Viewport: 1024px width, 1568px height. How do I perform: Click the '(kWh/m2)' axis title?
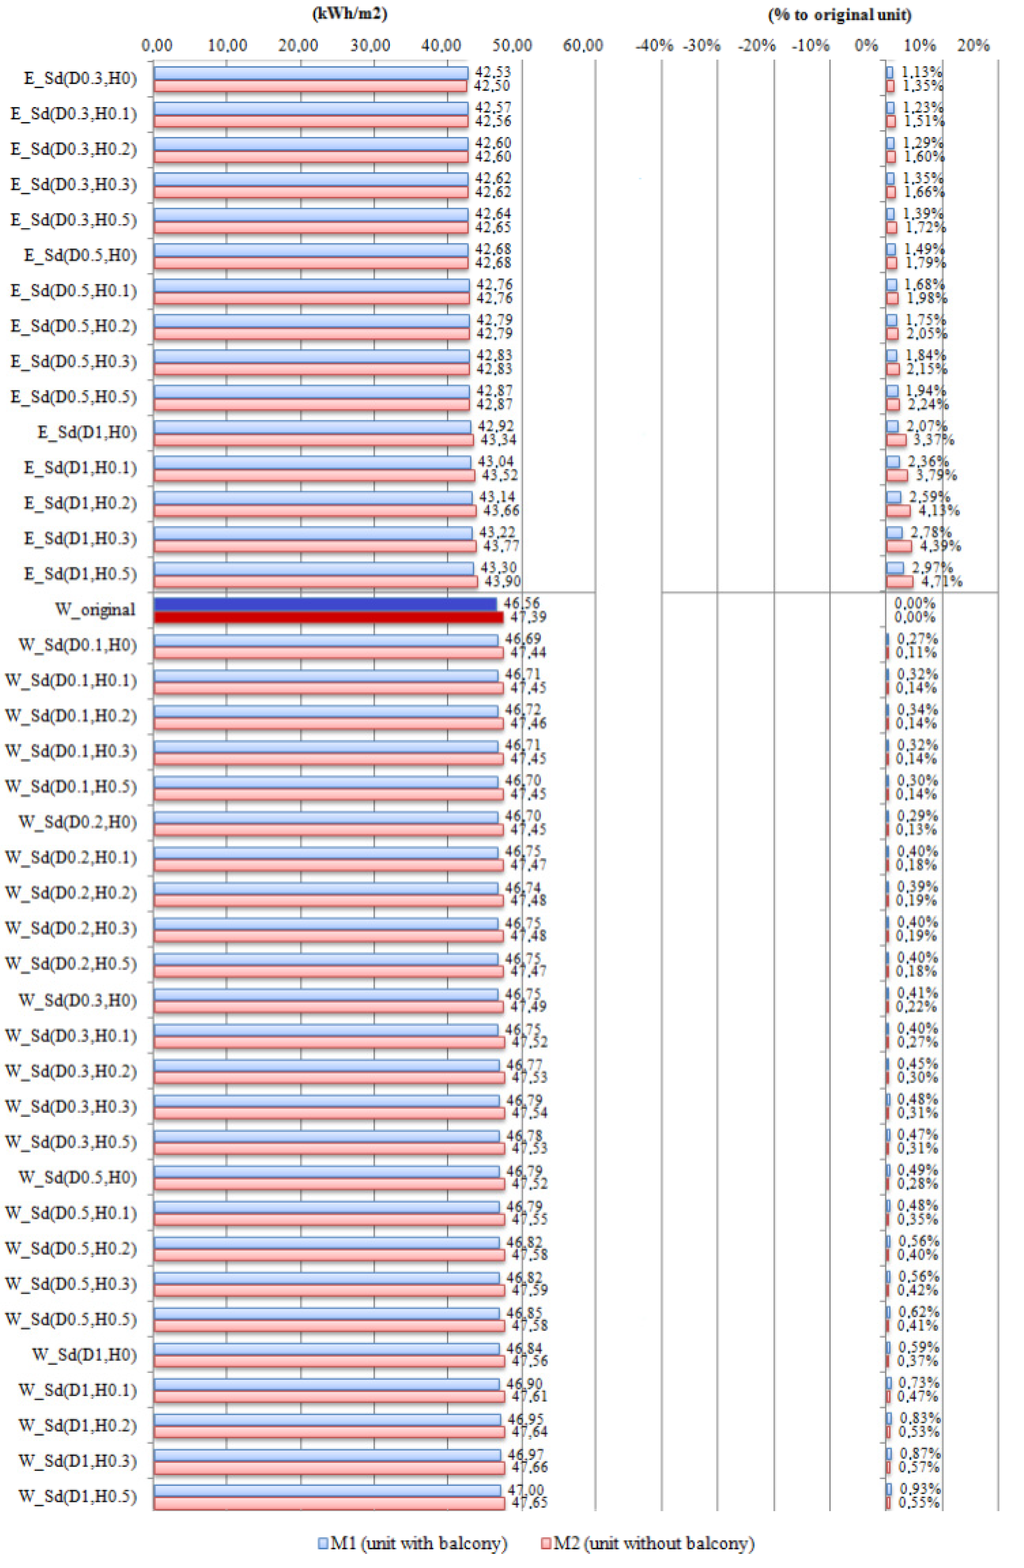click(350, 13)
